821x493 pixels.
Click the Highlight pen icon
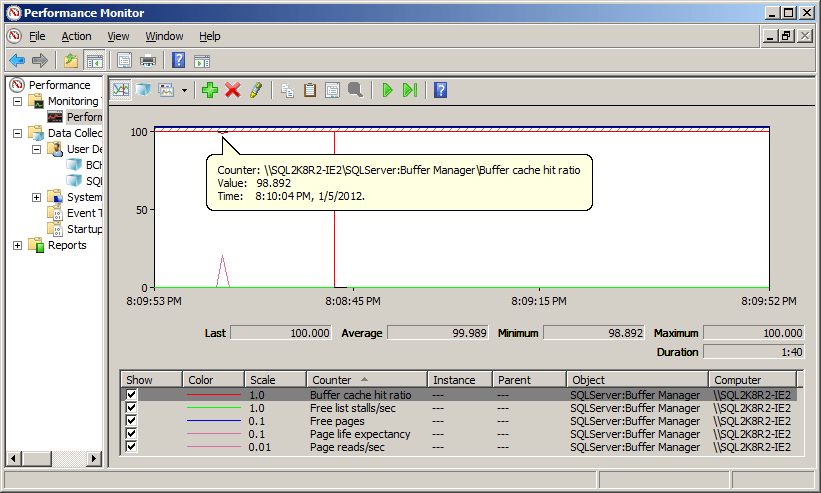pyautogui.click(x=256, y=90)
